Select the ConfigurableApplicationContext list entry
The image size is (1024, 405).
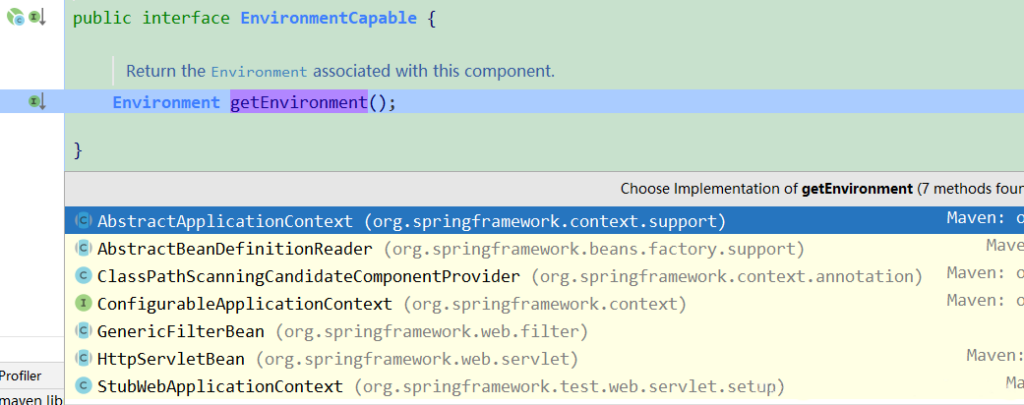coord(244,303)
